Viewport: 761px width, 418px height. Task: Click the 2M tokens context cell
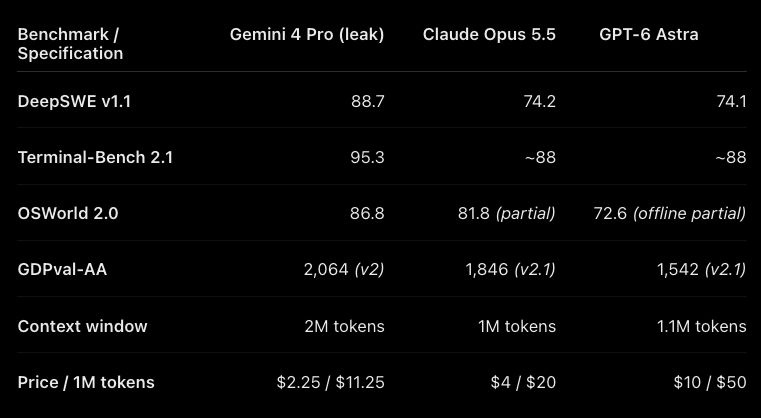pos(345,326)
